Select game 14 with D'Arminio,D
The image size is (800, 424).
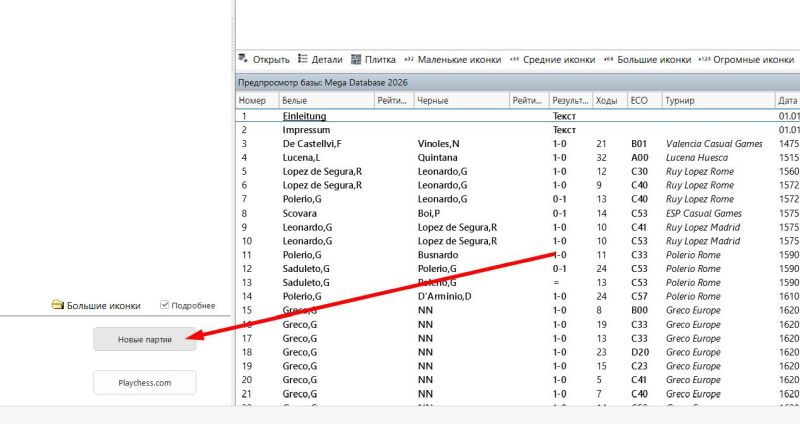tap(518, 296)
